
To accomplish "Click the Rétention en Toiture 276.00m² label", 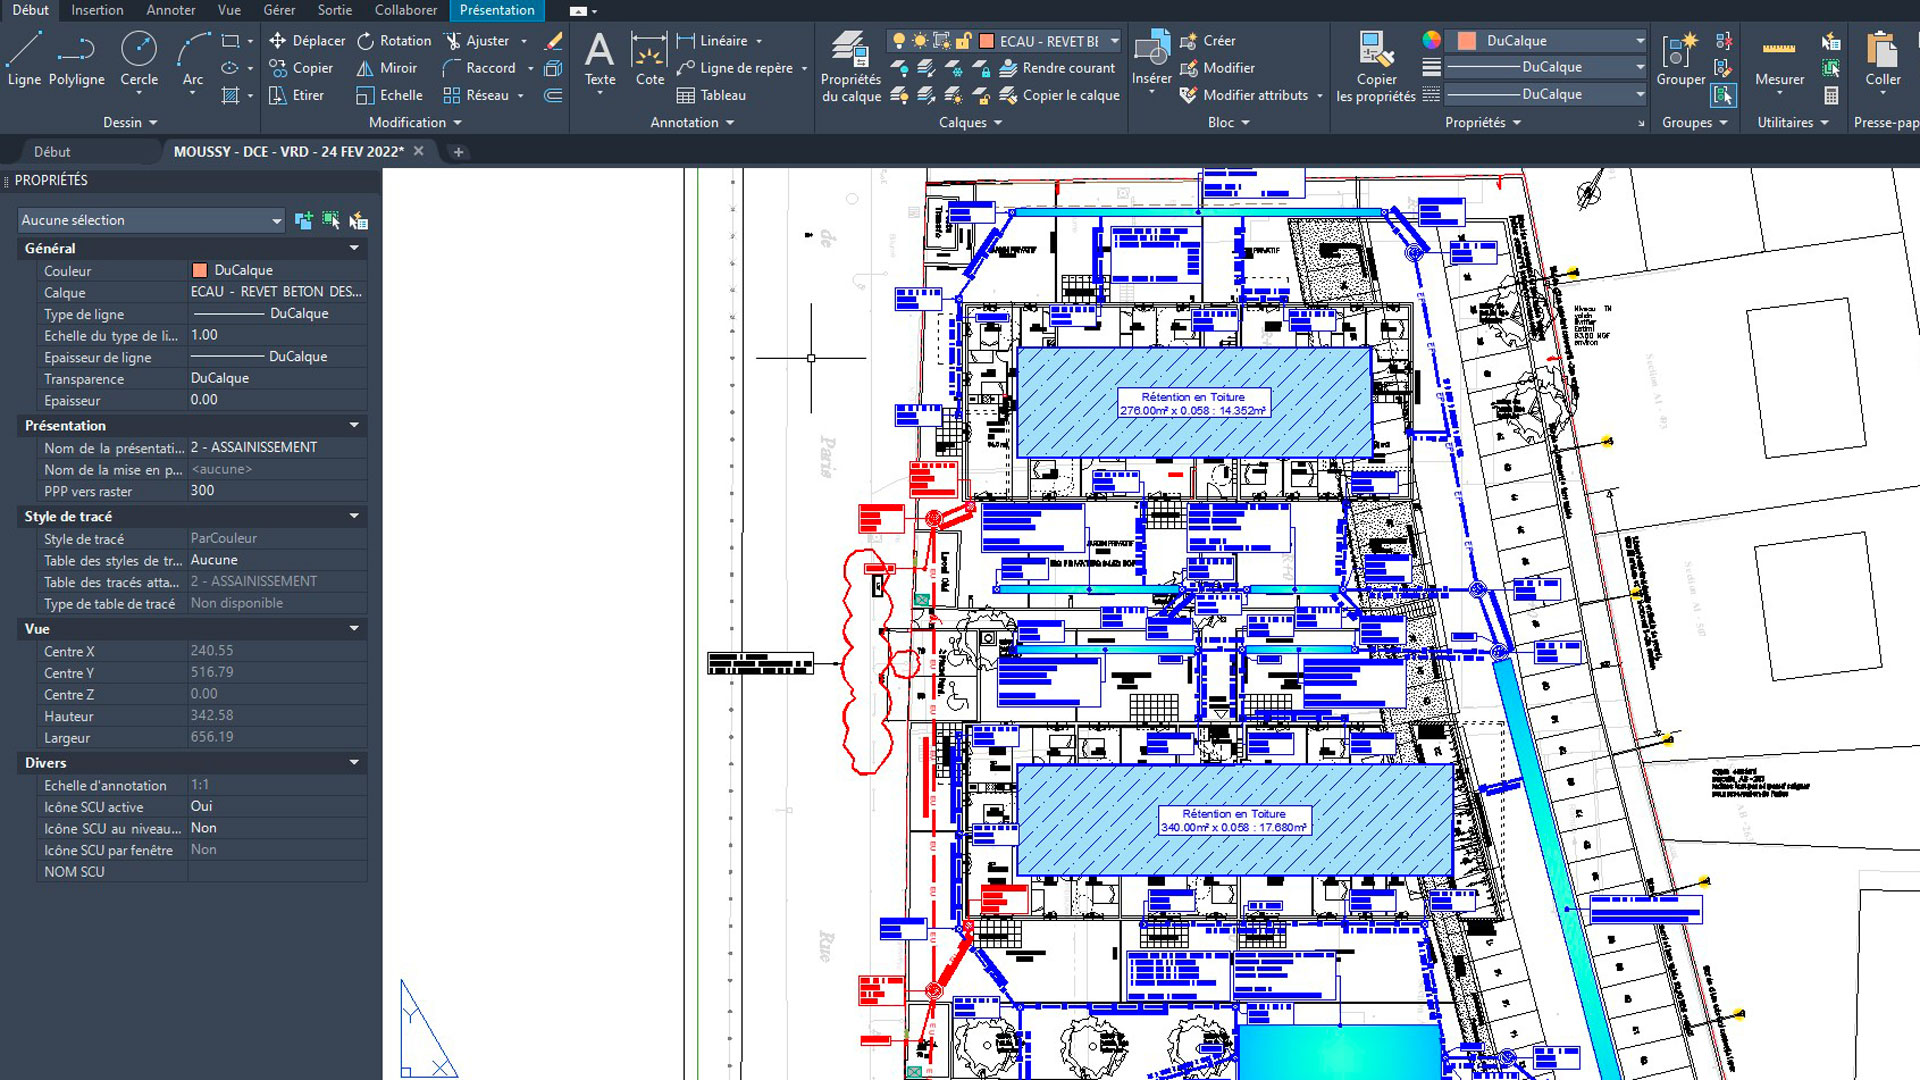I will (1193, 404).
